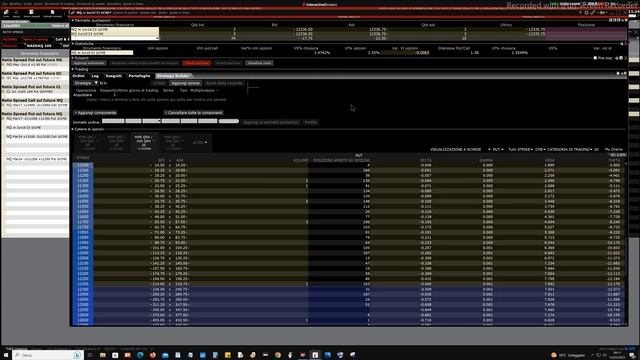Select the 12500 strike row

pos(349,304)
